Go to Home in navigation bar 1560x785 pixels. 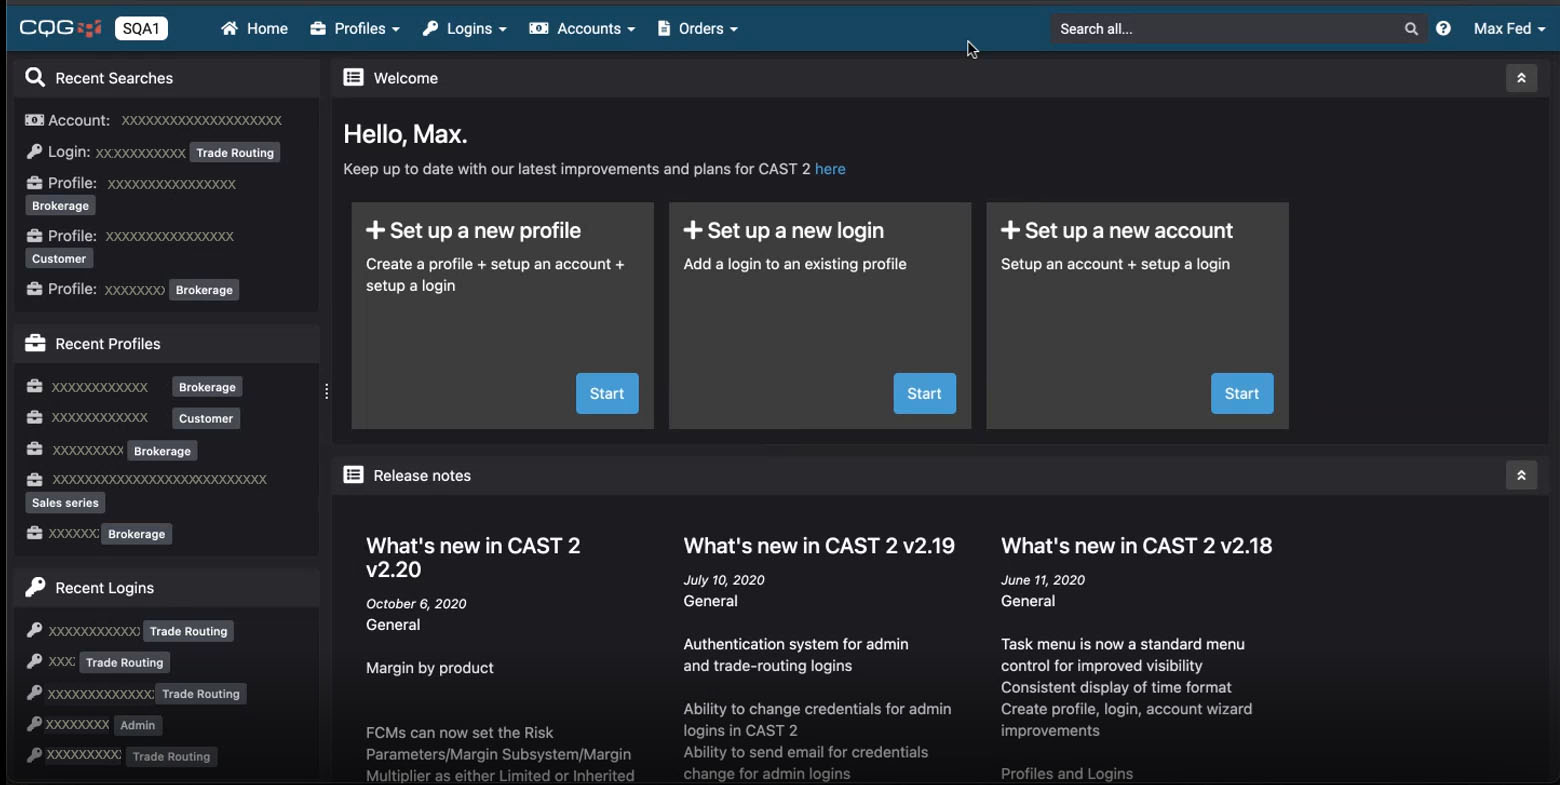(x=254, y=29)
